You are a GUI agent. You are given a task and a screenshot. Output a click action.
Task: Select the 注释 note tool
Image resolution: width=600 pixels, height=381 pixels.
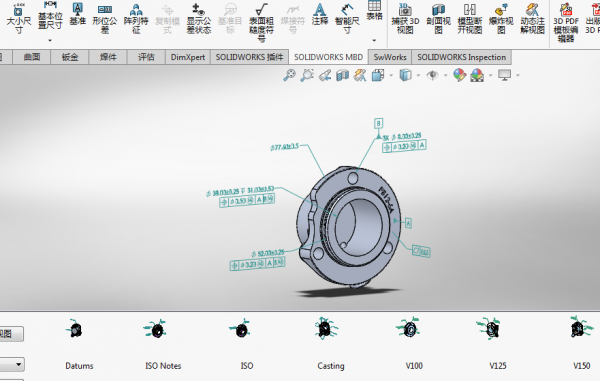point(320,14)
